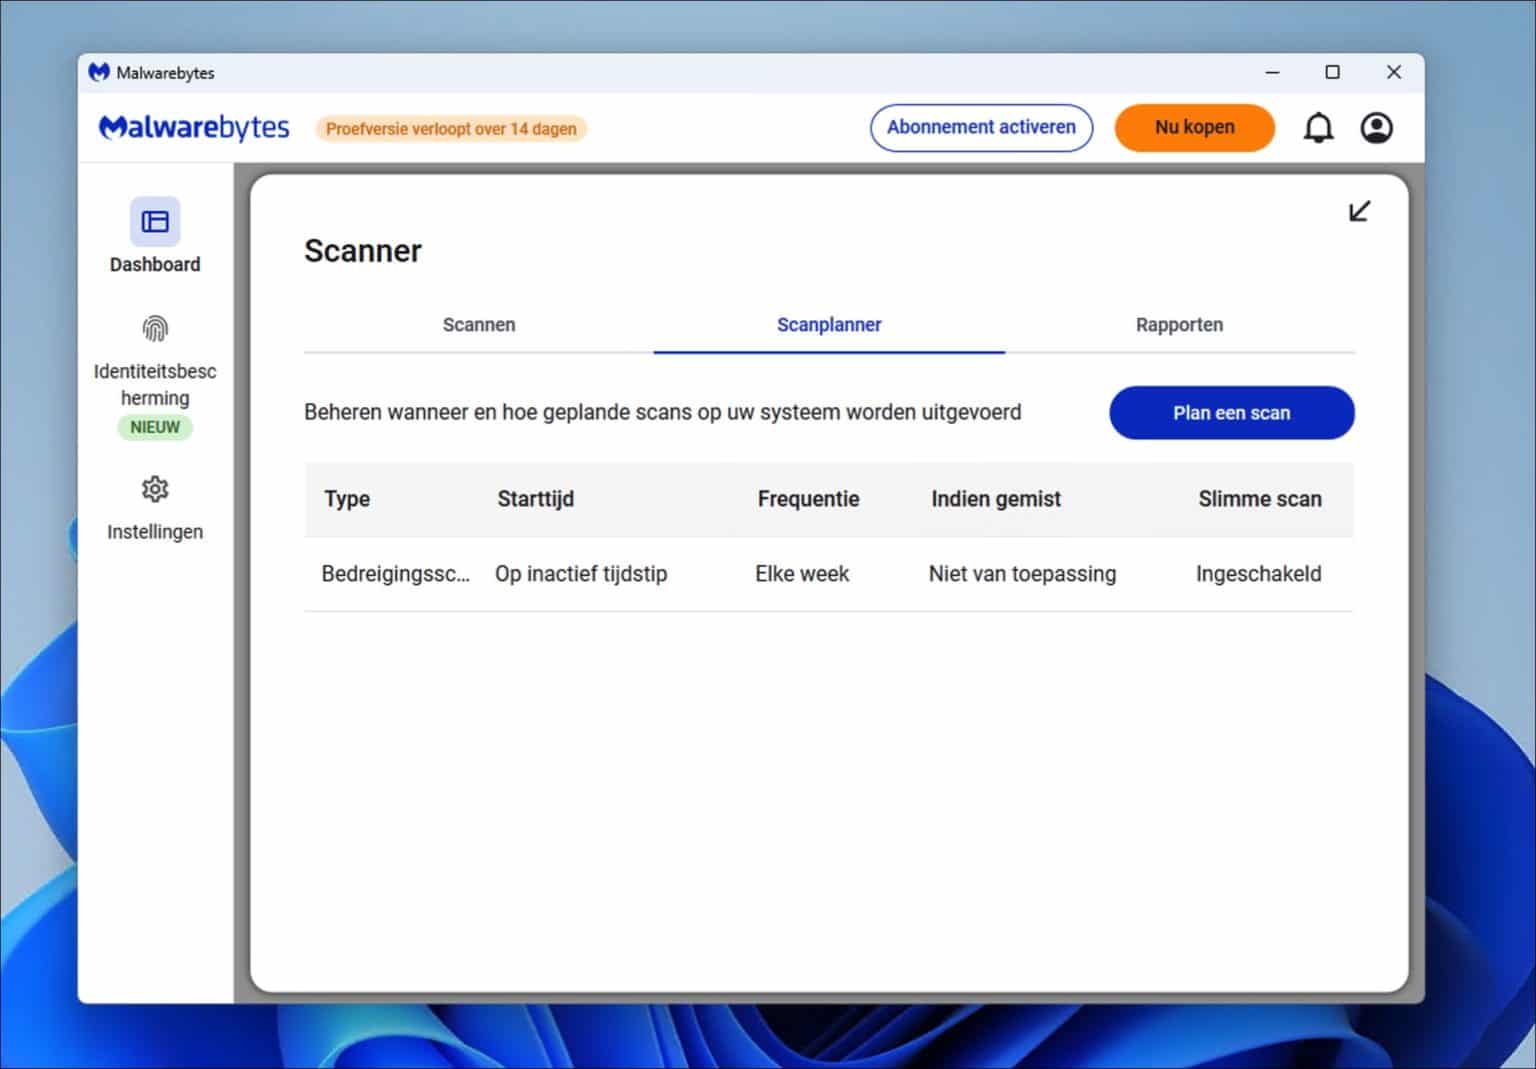Maximize the Malwarebytes window
The width and height of the screenshot is (1536, 1069).
(1332, 72)
